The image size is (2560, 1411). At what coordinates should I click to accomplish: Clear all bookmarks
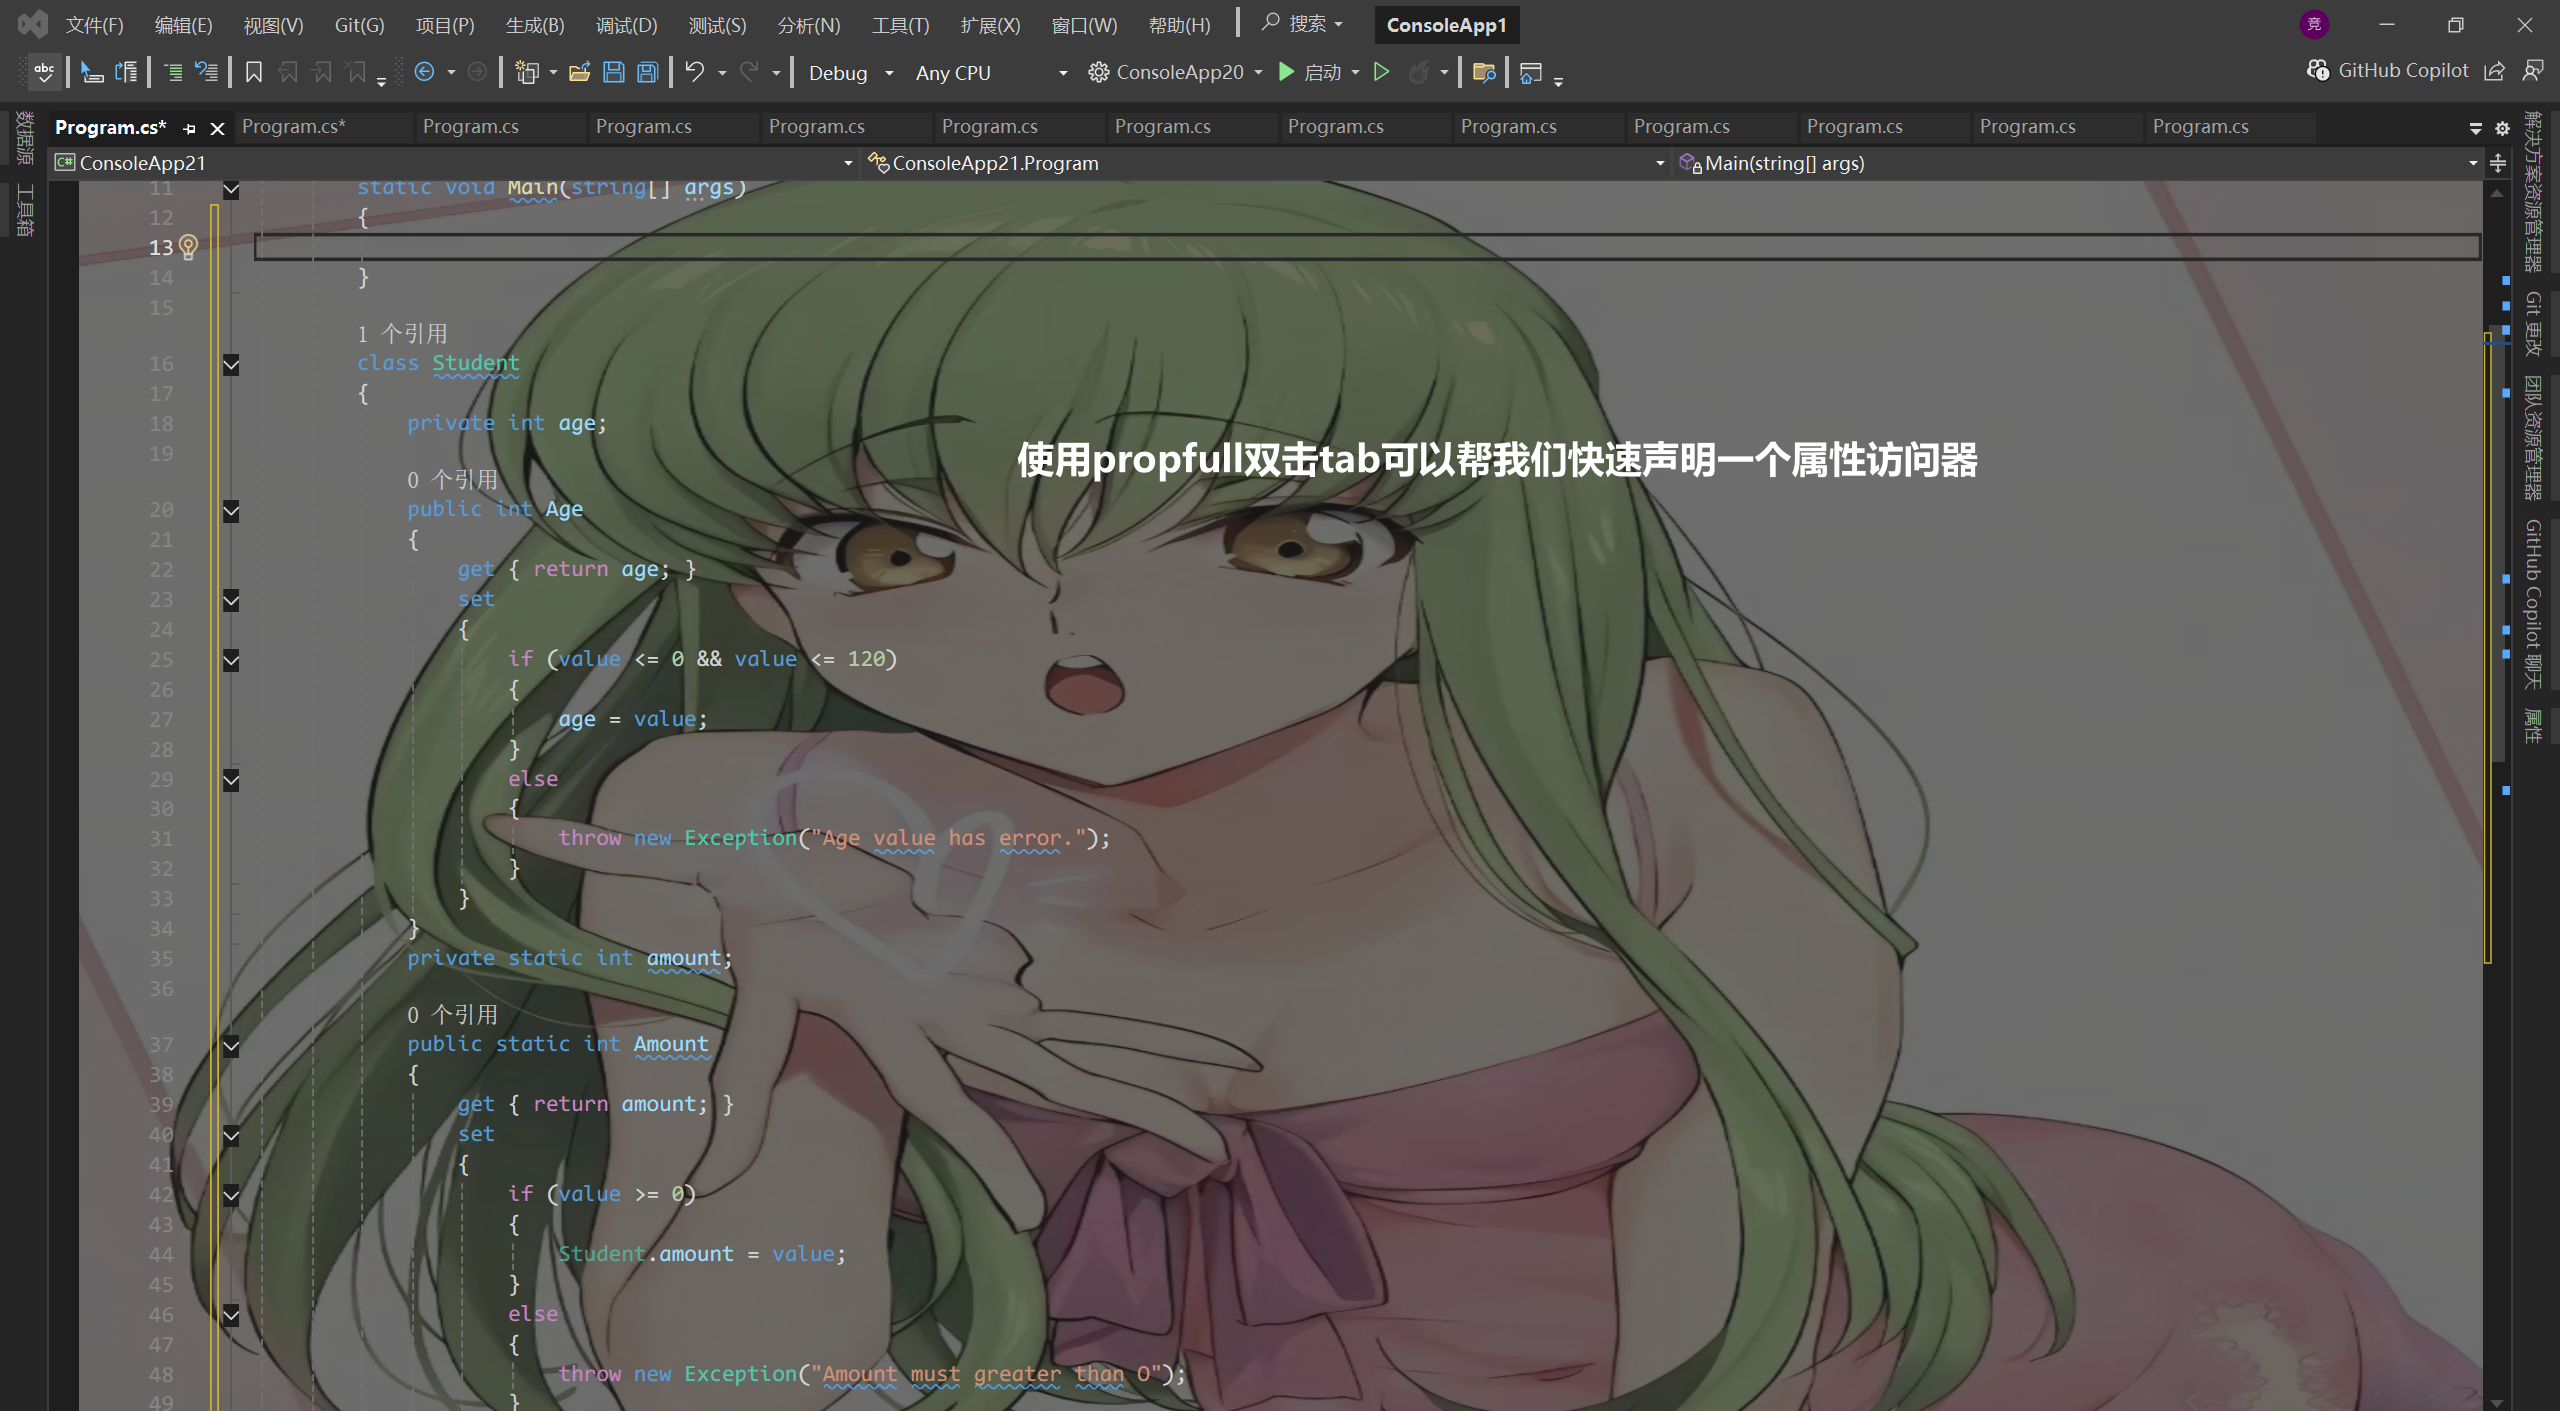(x=356, y=72)
